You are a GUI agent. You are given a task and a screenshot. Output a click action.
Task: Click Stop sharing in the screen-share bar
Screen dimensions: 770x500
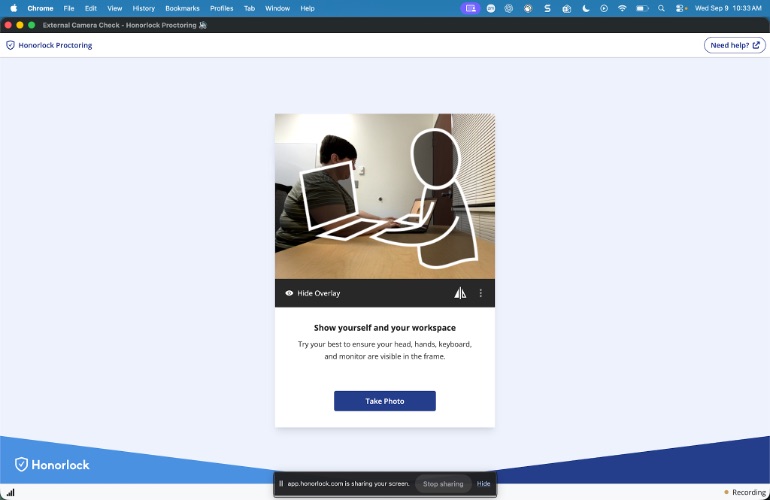coord(443,484)
